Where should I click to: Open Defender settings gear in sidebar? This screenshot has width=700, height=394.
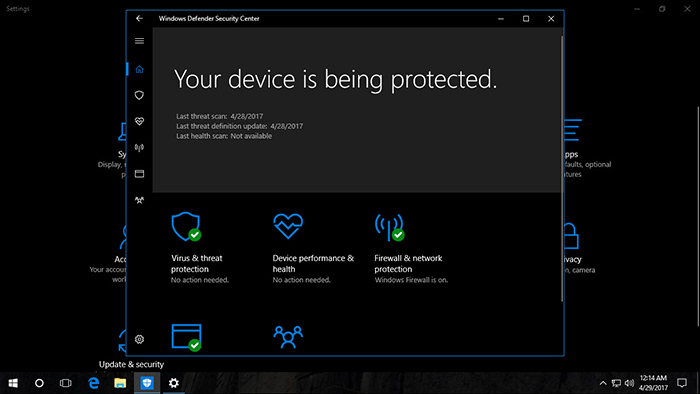pos(139,339)
